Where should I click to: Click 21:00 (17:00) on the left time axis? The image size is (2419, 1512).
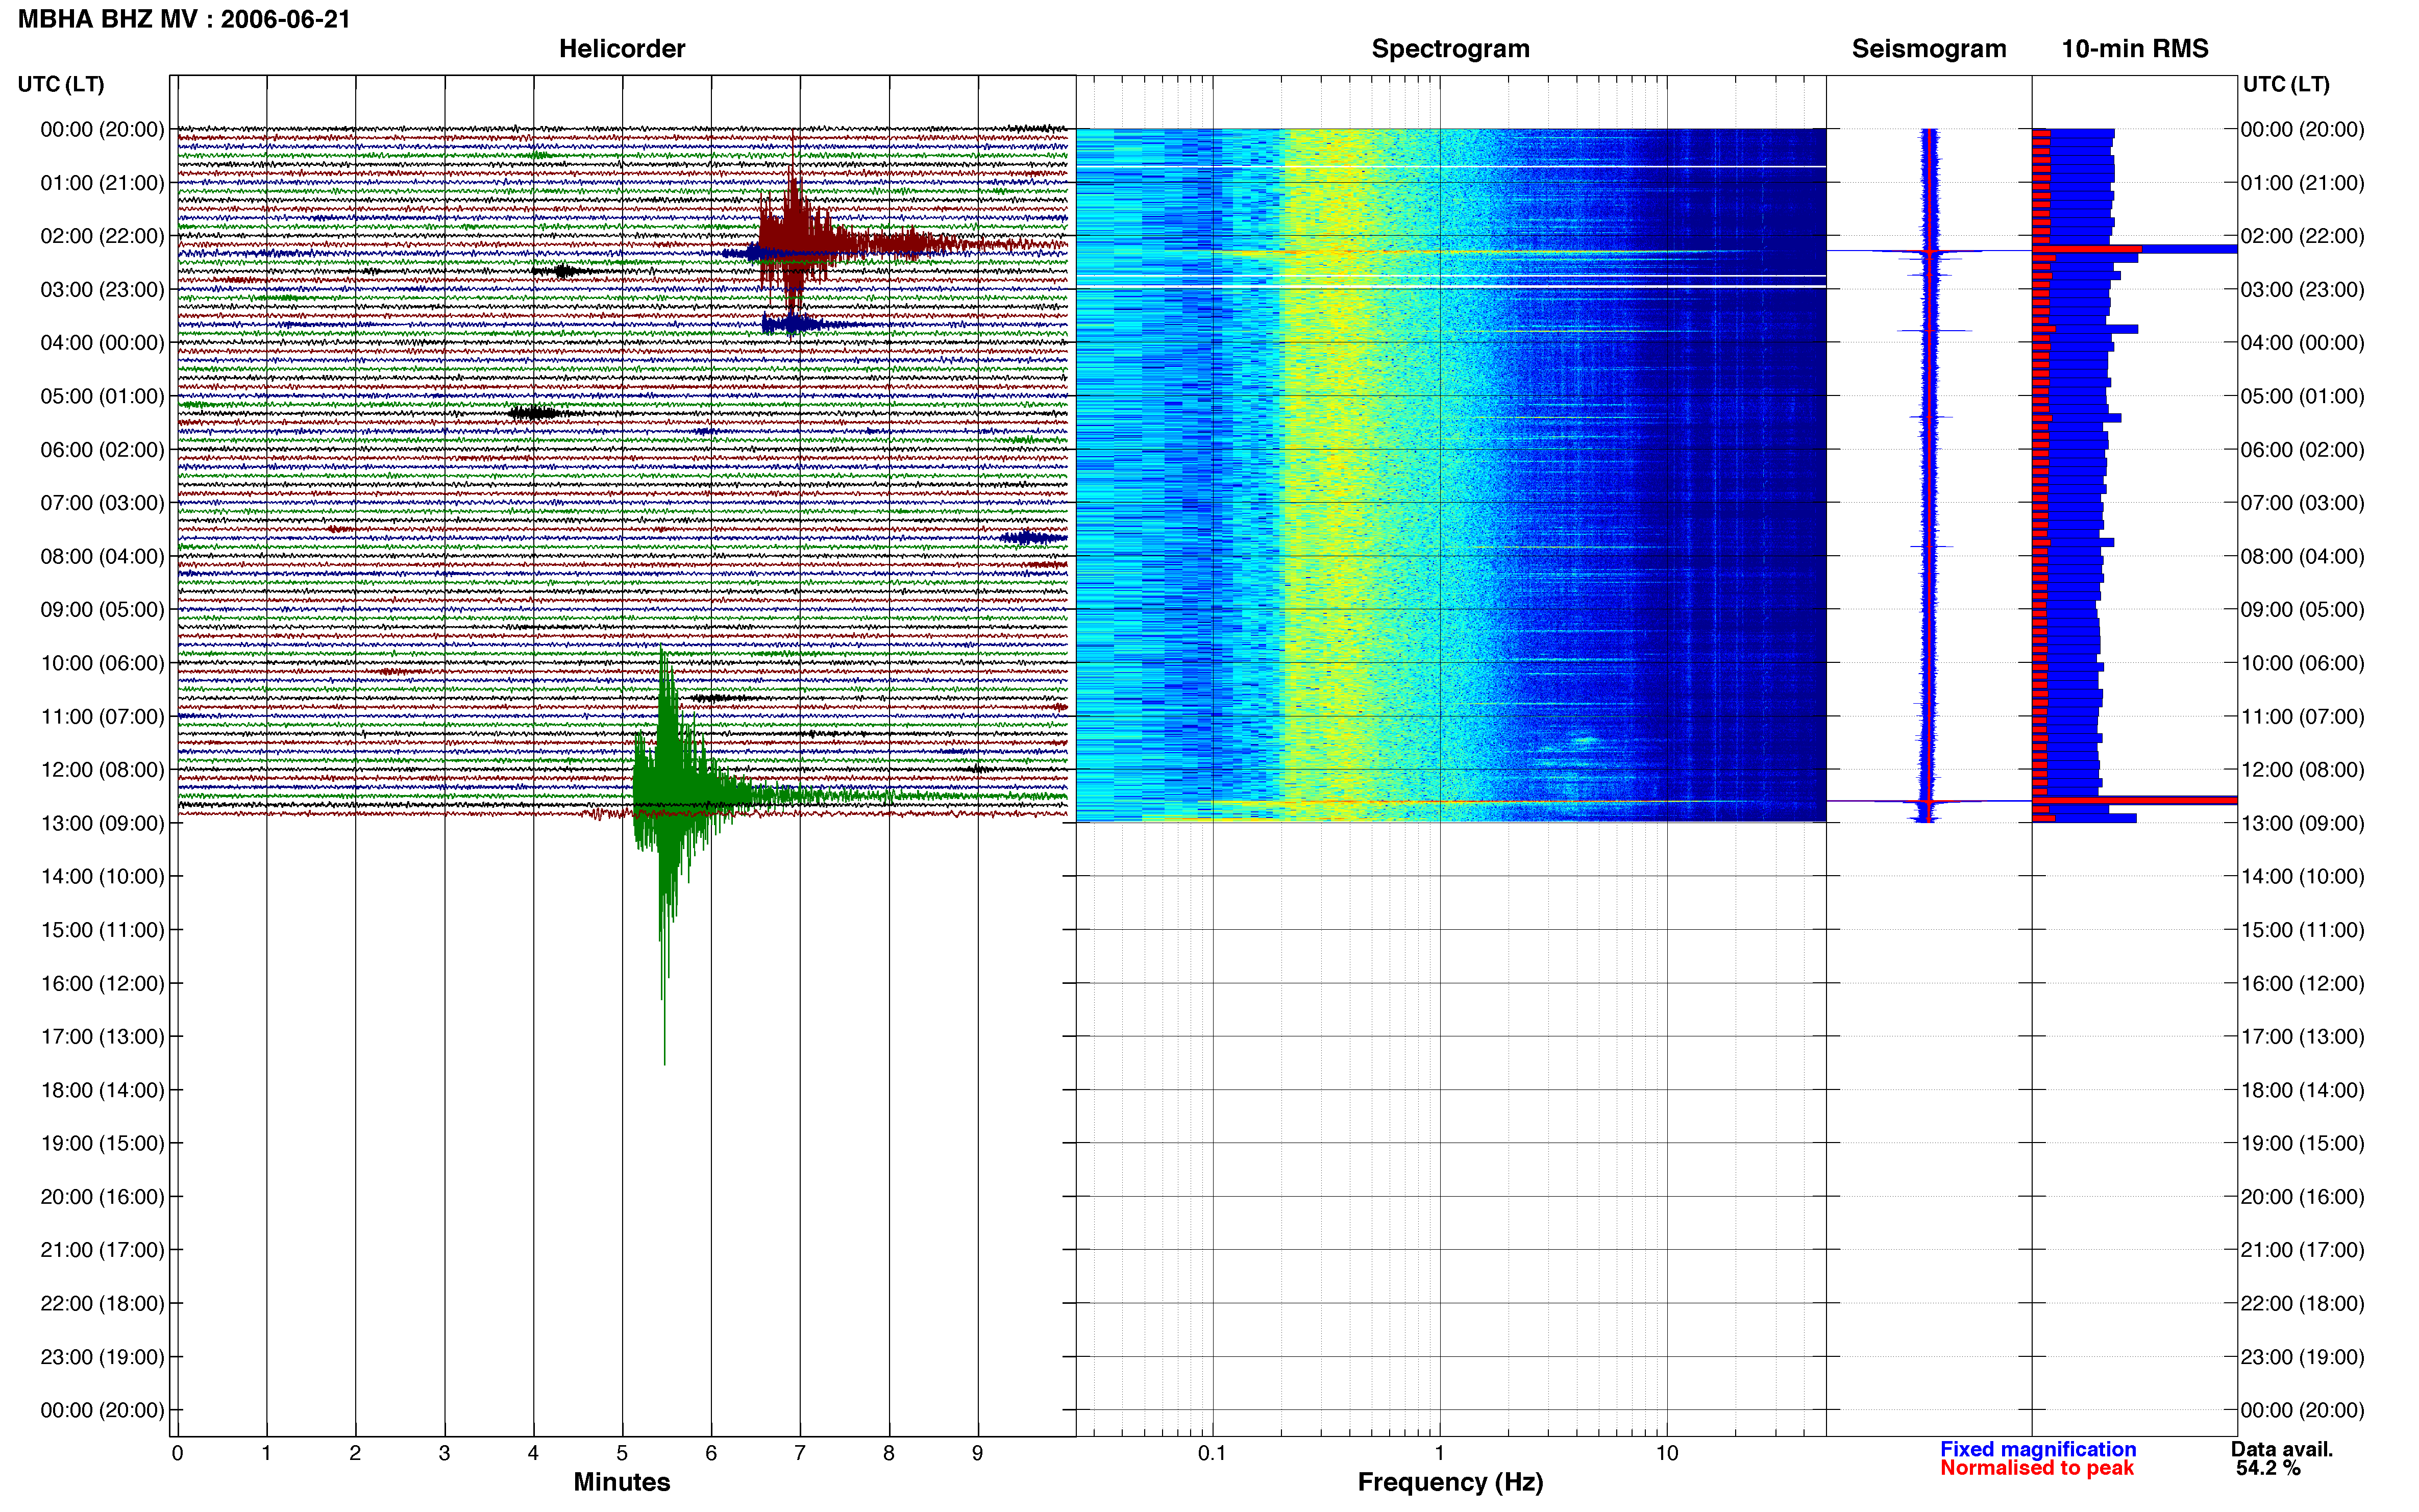pos(102,1250)
